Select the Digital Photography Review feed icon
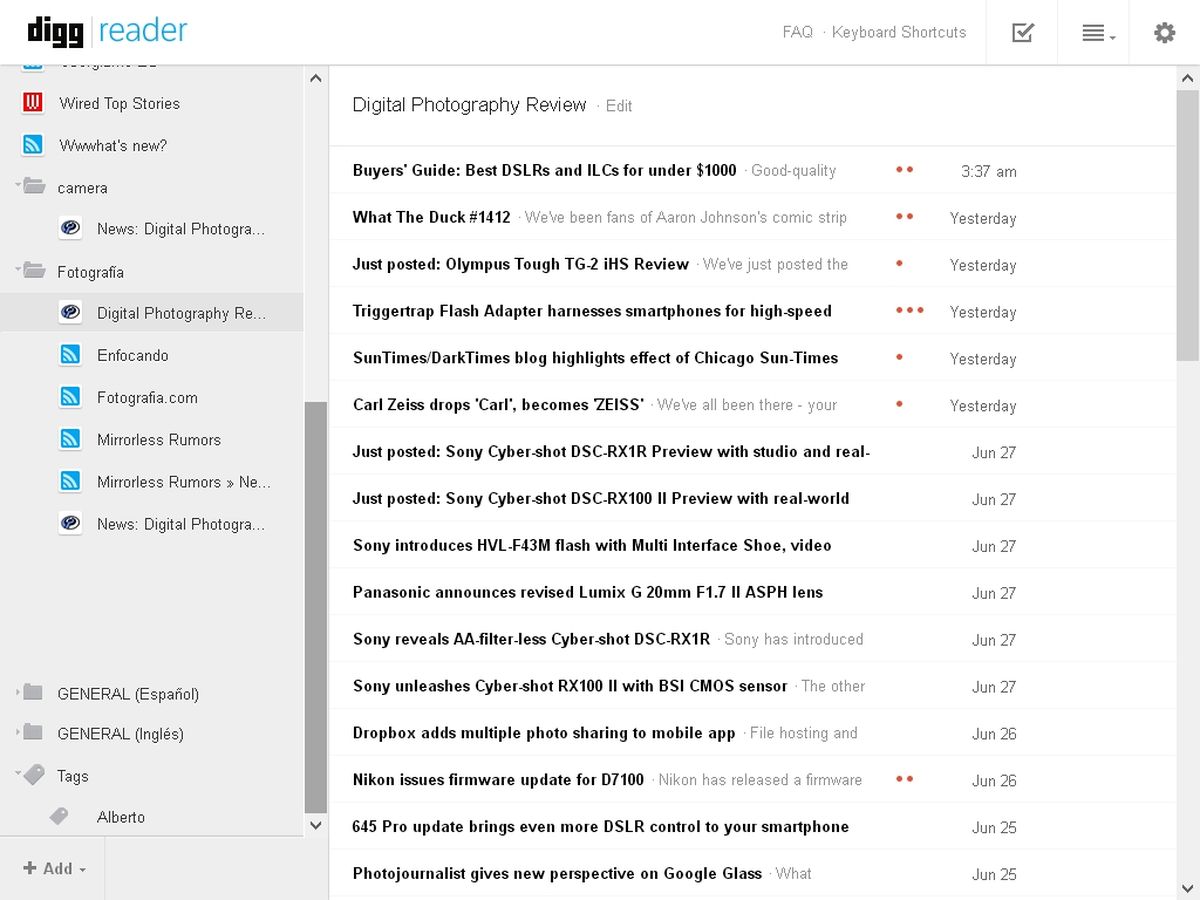This screenshot has width=1200, height=900. [x=70, y=312]
